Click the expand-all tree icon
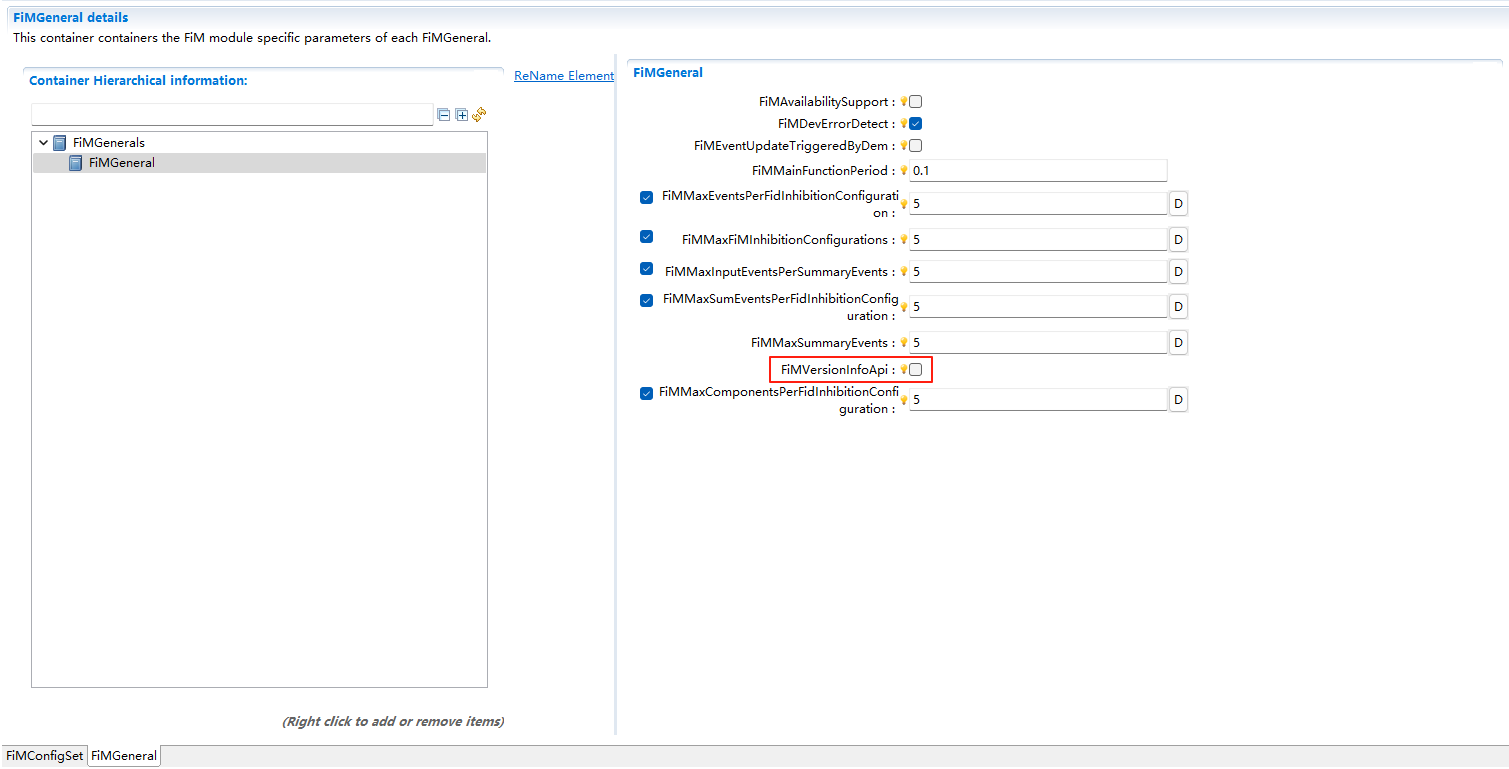1509x769 pixels. point(461,114)
